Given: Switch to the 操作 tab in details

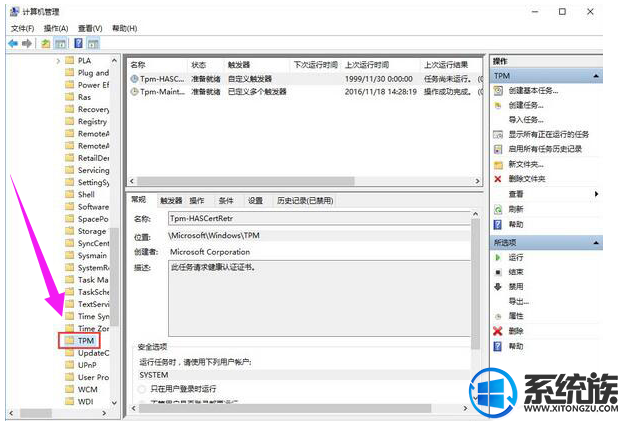Looking at the screenshot, I should [x=197, y=201].
